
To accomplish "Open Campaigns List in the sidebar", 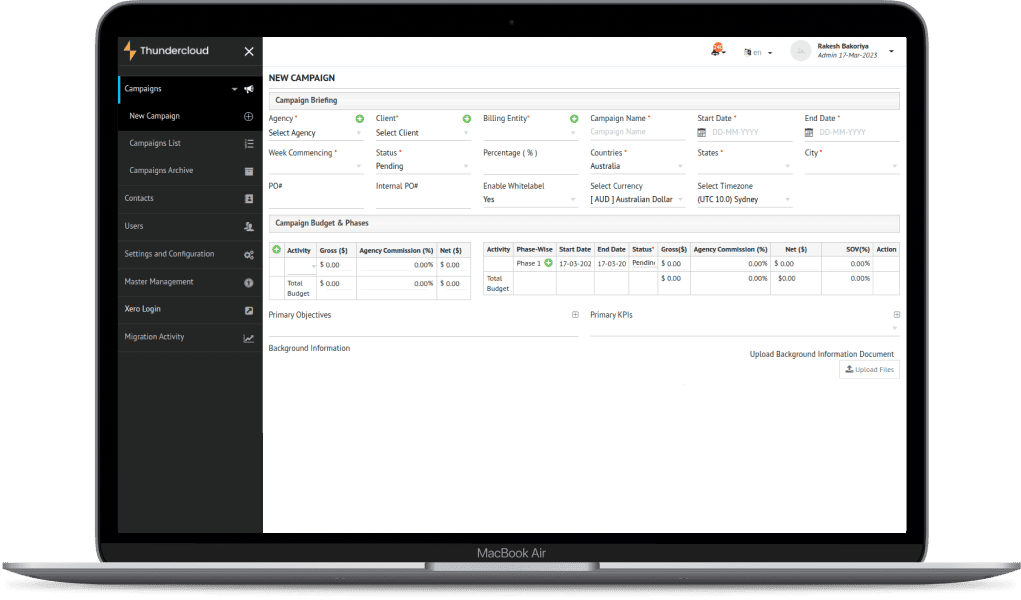I will click(155, 144).
